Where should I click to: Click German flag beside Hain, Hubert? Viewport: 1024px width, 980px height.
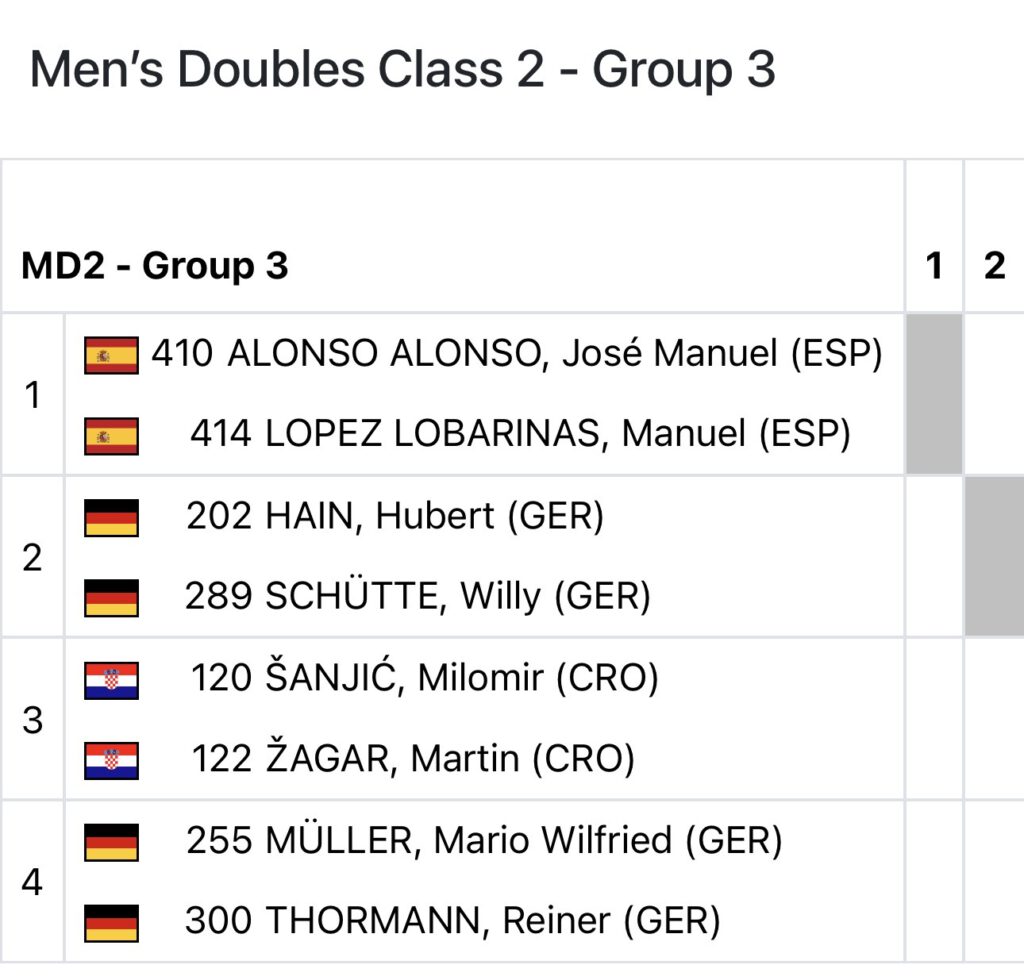pos(111,517)
